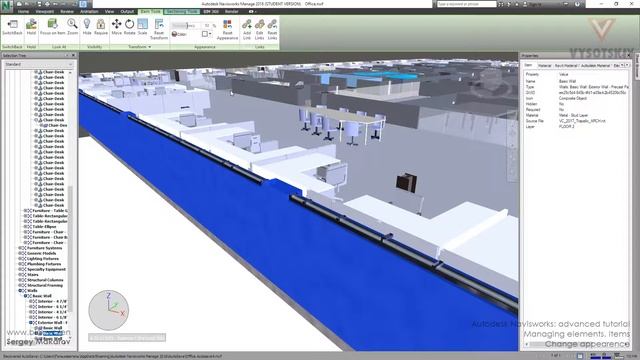Open the Navisworks application menu logo
The width and height of the screenshot is (640, 360).
(6, 6)
